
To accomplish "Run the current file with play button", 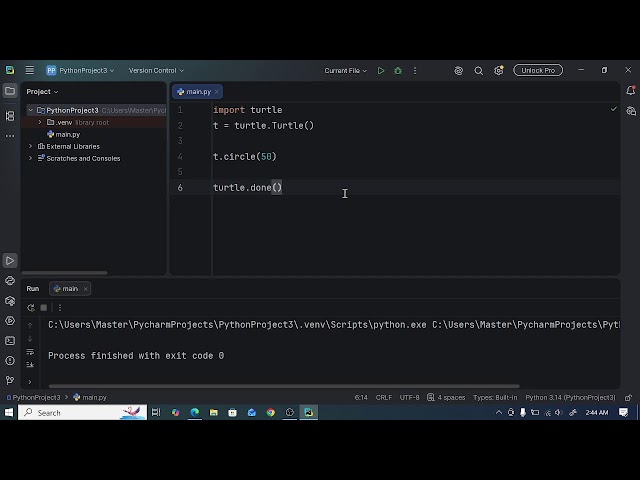I will (381, 71).
